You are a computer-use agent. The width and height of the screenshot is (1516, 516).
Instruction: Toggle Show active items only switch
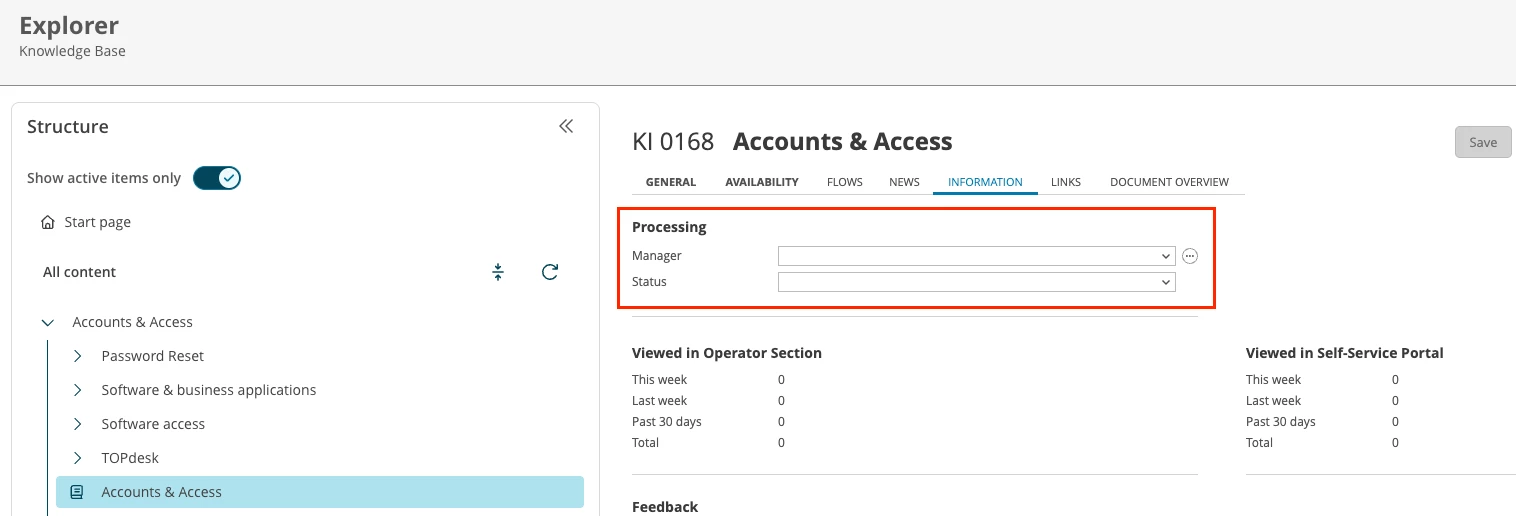pyautogui.click(x=217, y=178)
